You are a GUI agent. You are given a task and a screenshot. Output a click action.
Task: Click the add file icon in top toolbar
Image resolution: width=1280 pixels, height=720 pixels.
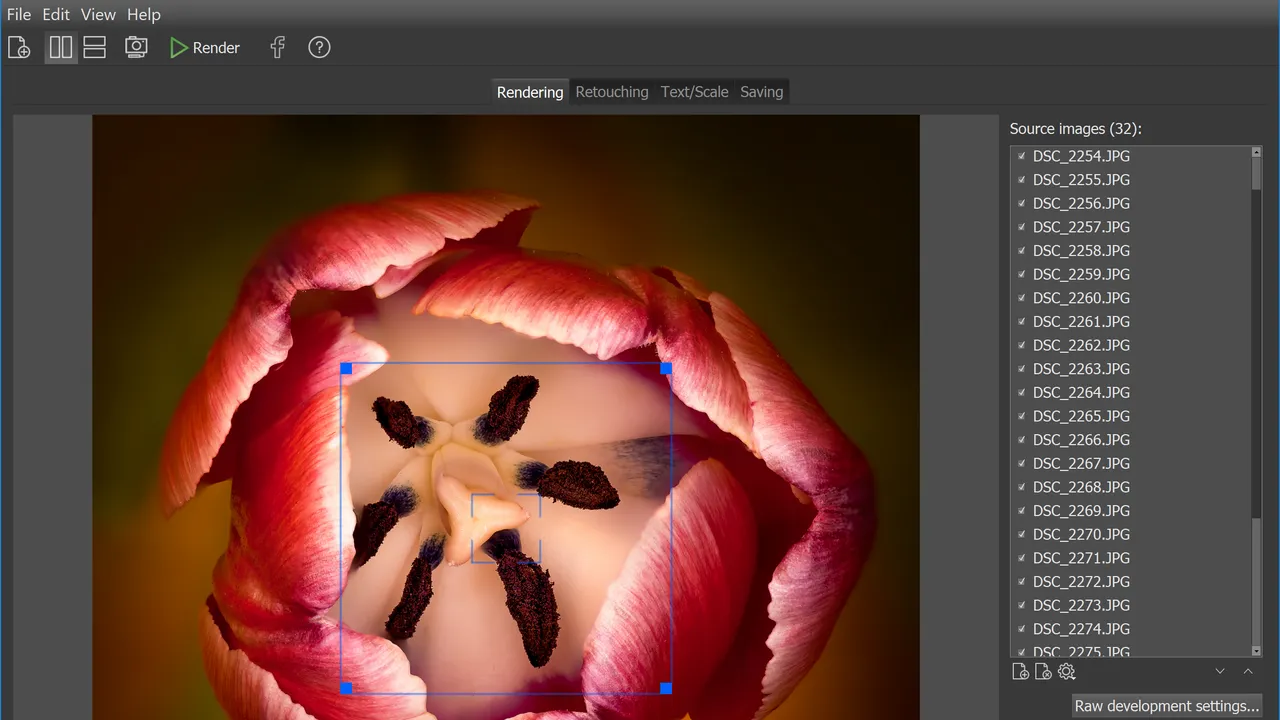pyautogui.click(x=19, y=48)
